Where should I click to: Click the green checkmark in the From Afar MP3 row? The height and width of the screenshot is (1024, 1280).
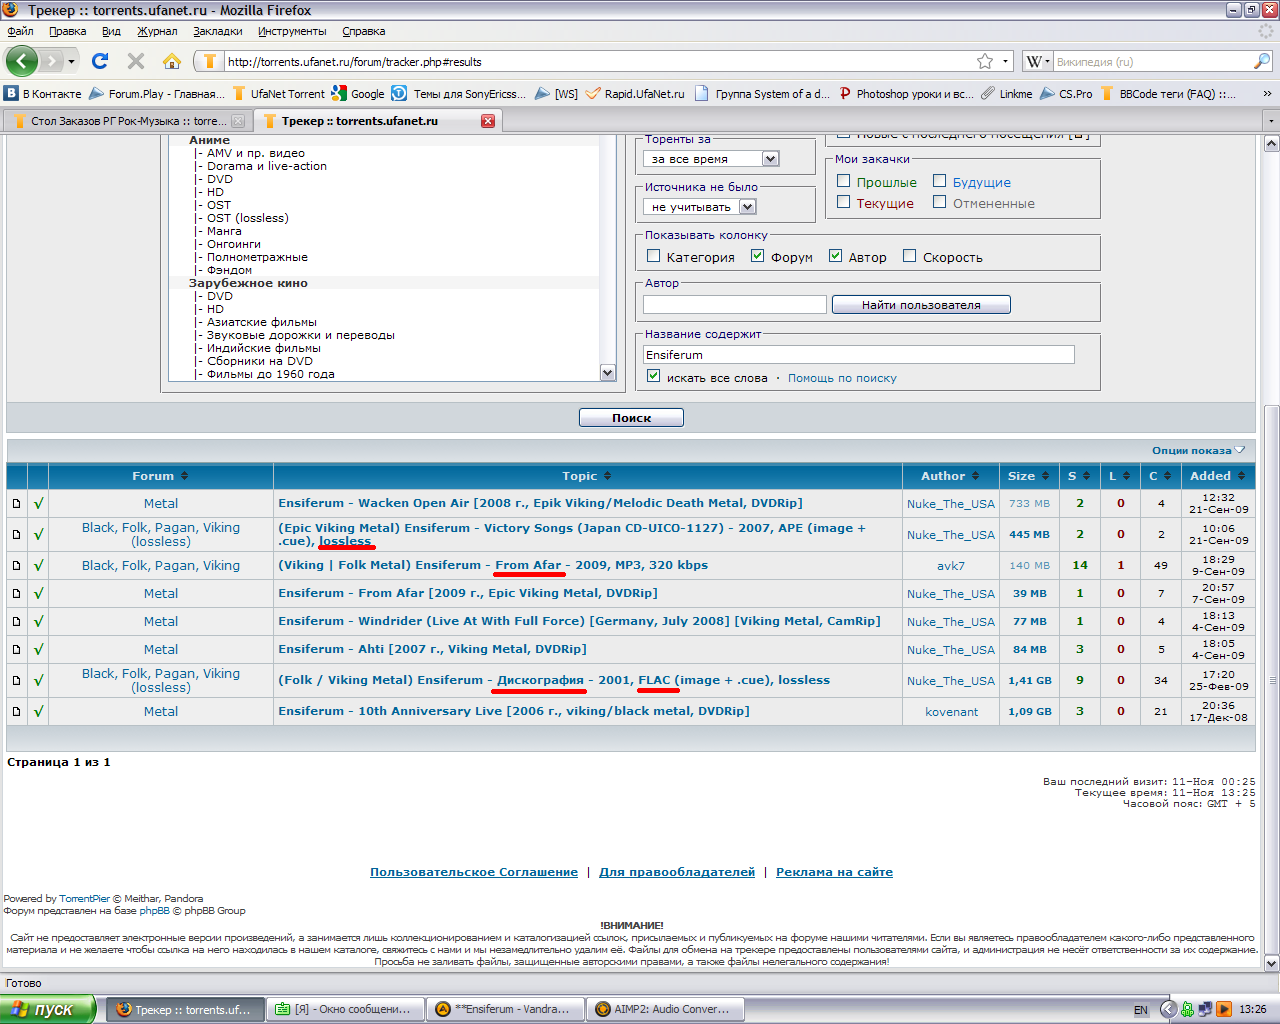[38, 565]
